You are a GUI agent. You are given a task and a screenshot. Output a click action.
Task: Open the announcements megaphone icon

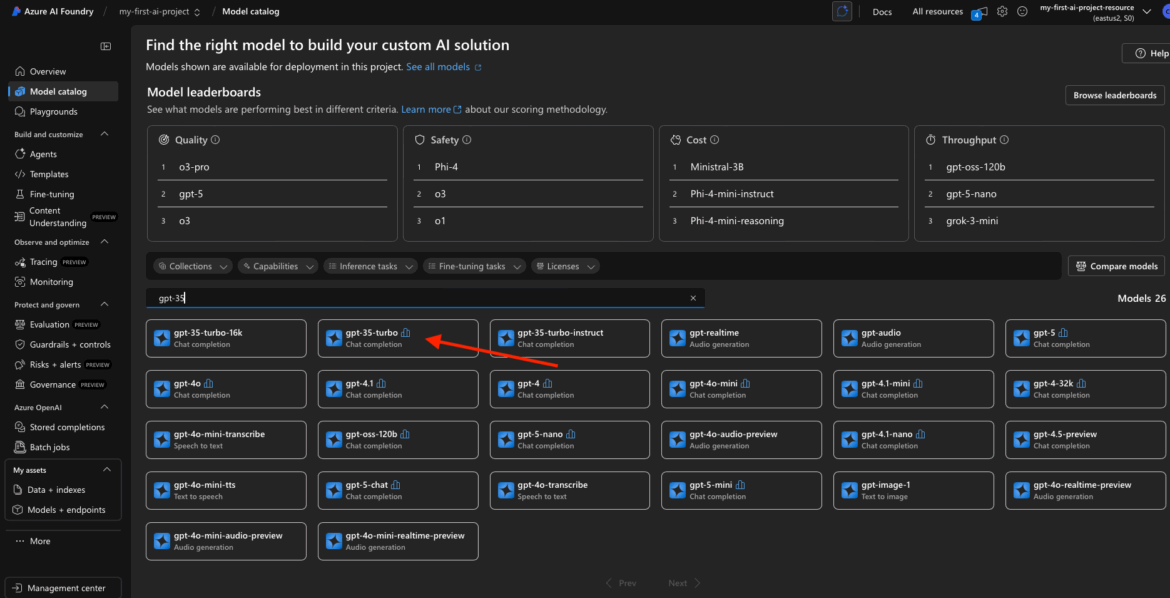[980, 12]
